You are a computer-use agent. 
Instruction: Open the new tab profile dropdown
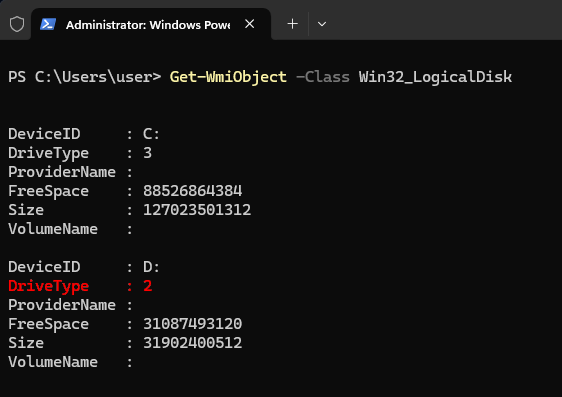322,24
